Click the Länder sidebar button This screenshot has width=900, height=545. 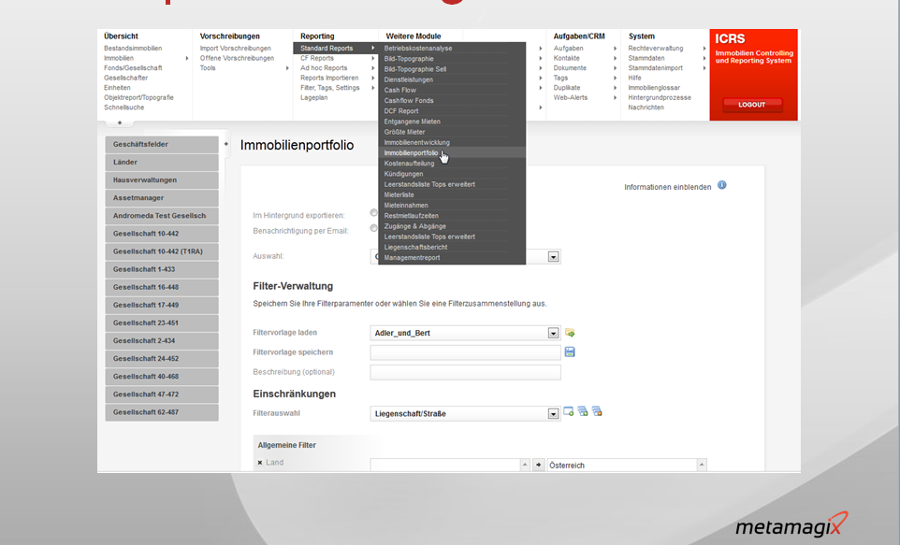(162, 162)
